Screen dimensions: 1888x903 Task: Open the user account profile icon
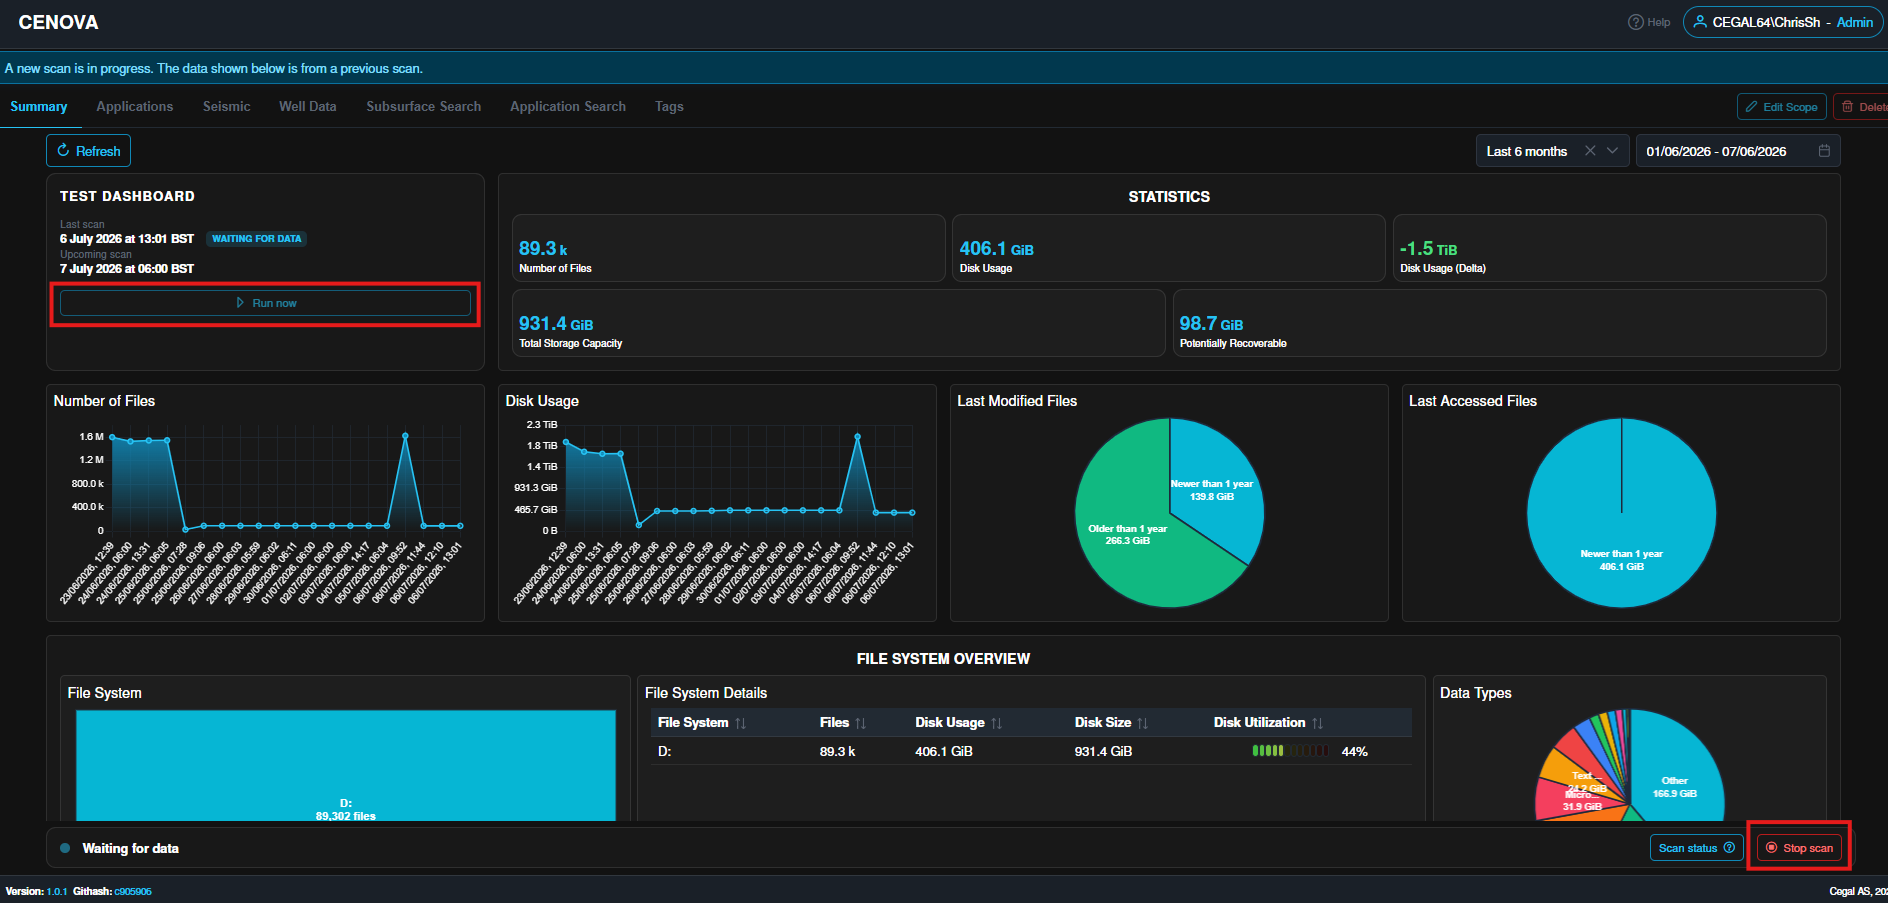click(x=1699, y=22)
